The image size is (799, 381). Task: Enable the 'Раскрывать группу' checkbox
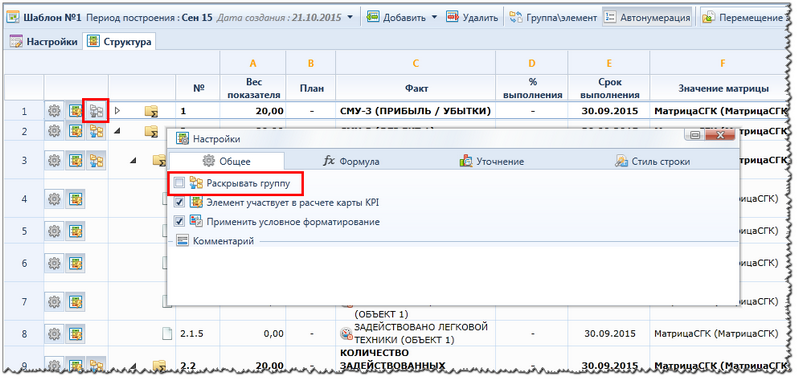pyautogui.click(x=178, y=183)
